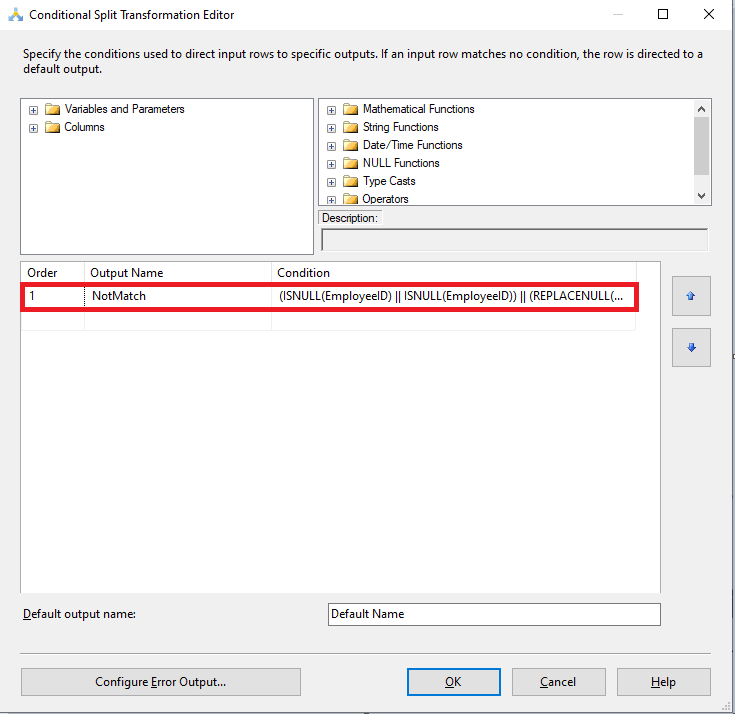The image size is (735, 714).
Task: Expand the Columns tree node
Action: click(x=33, y=128)
